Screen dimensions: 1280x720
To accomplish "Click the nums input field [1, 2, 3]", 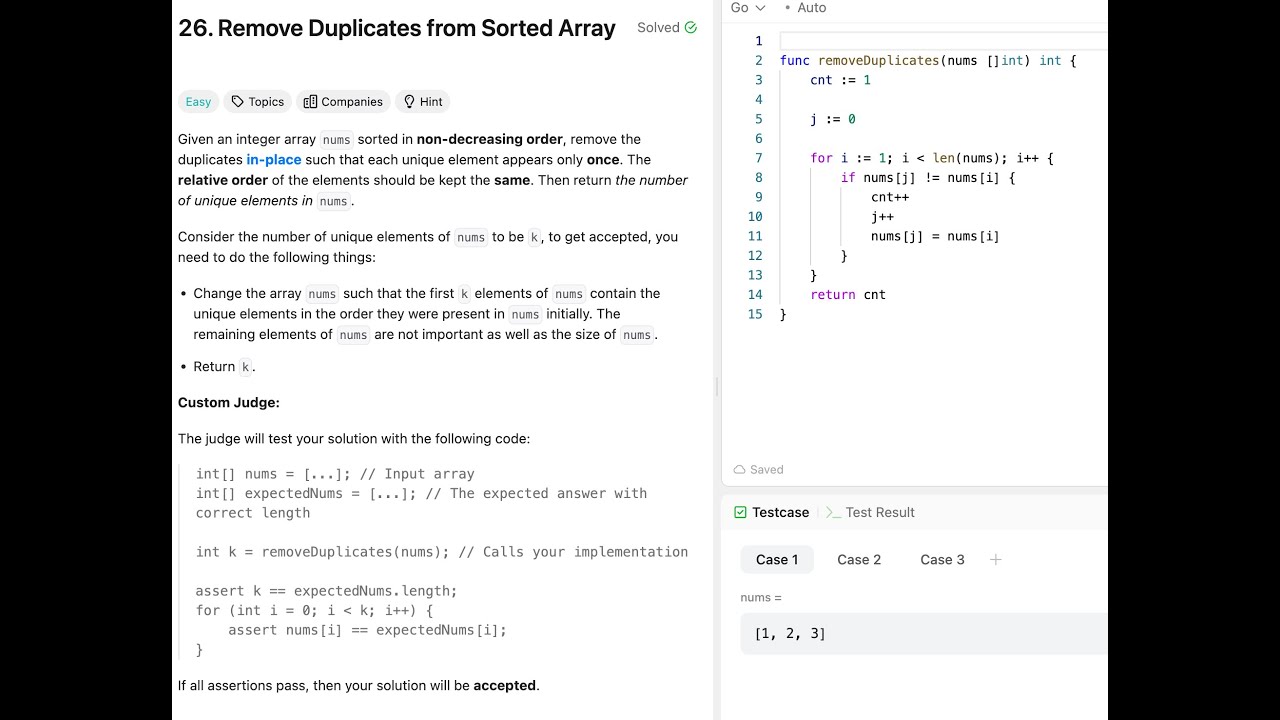I will click(924, 634).
